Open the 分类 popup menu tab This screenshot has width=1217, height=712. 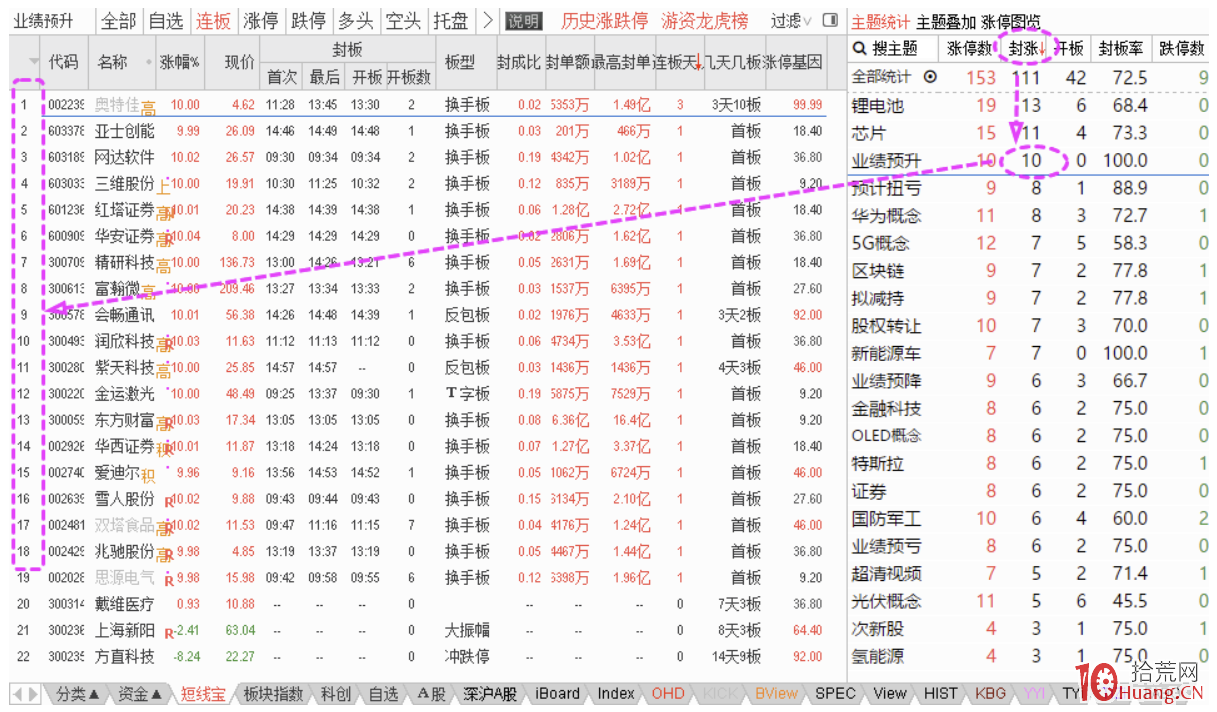click(78, 694)
